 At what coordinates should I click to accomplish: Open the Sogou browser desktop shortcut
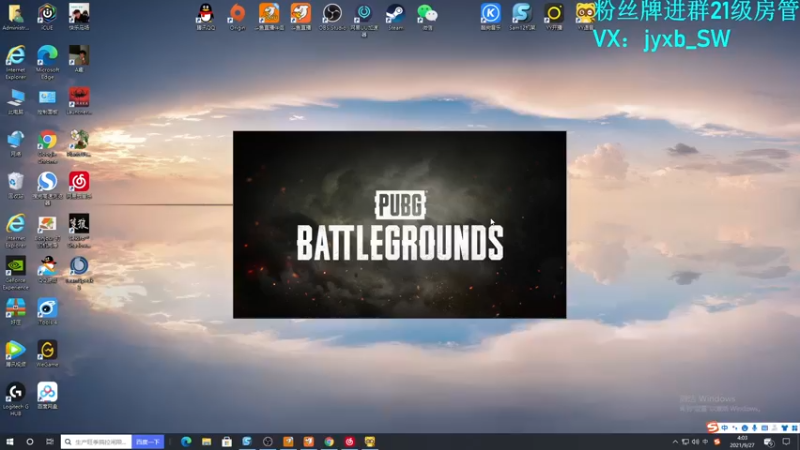click(47, 188)
